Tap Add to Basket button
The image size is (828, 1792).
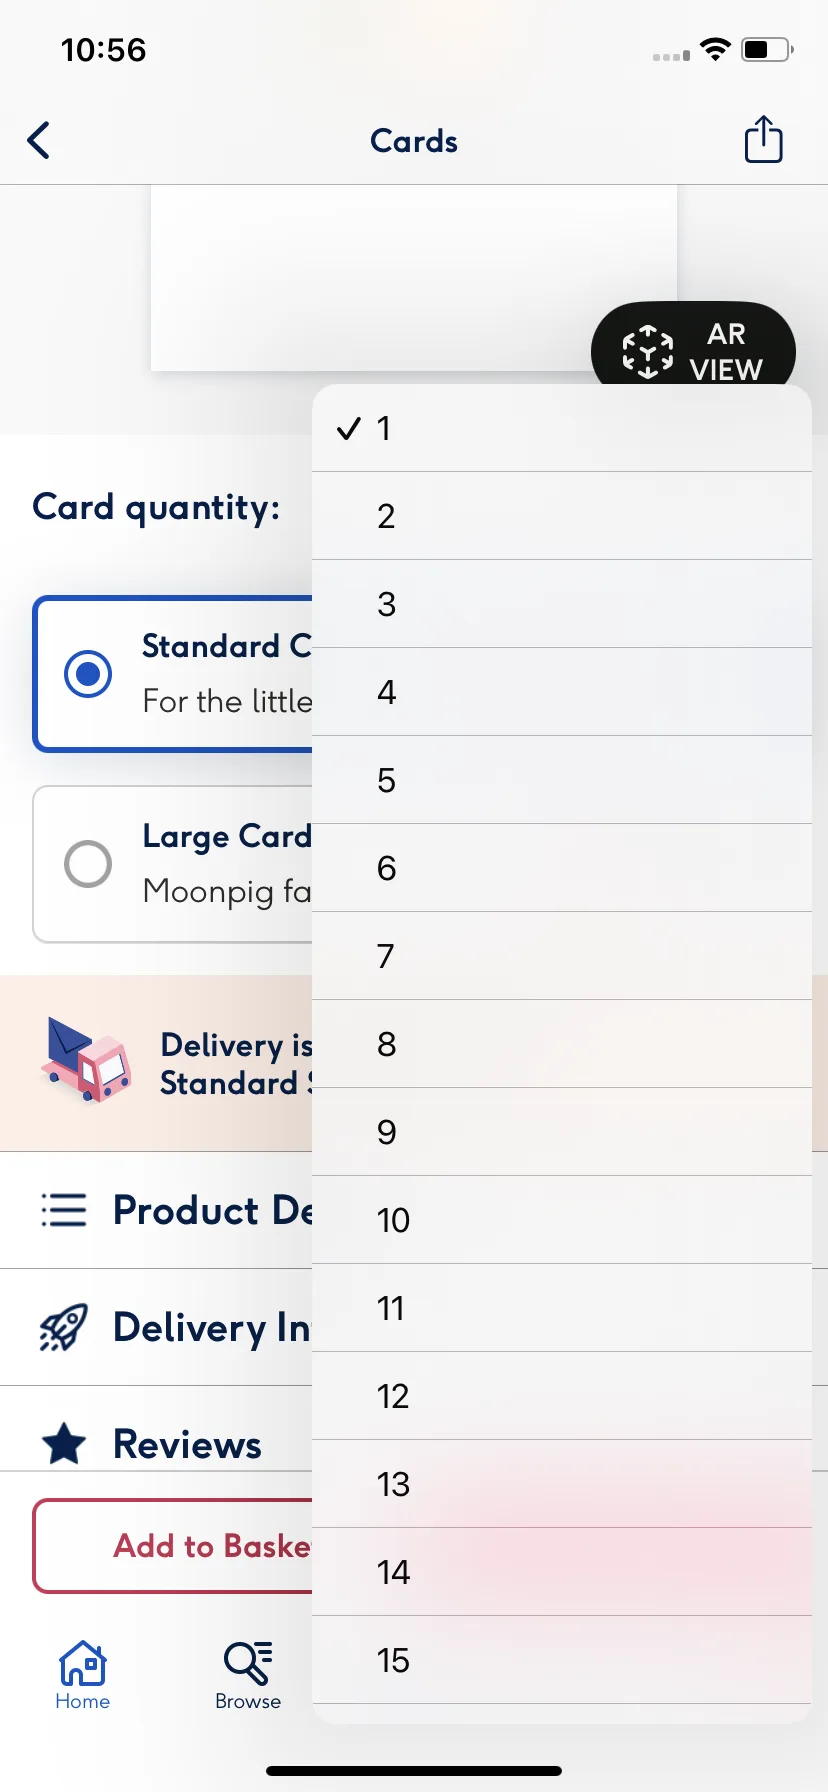pos(173,1546)
